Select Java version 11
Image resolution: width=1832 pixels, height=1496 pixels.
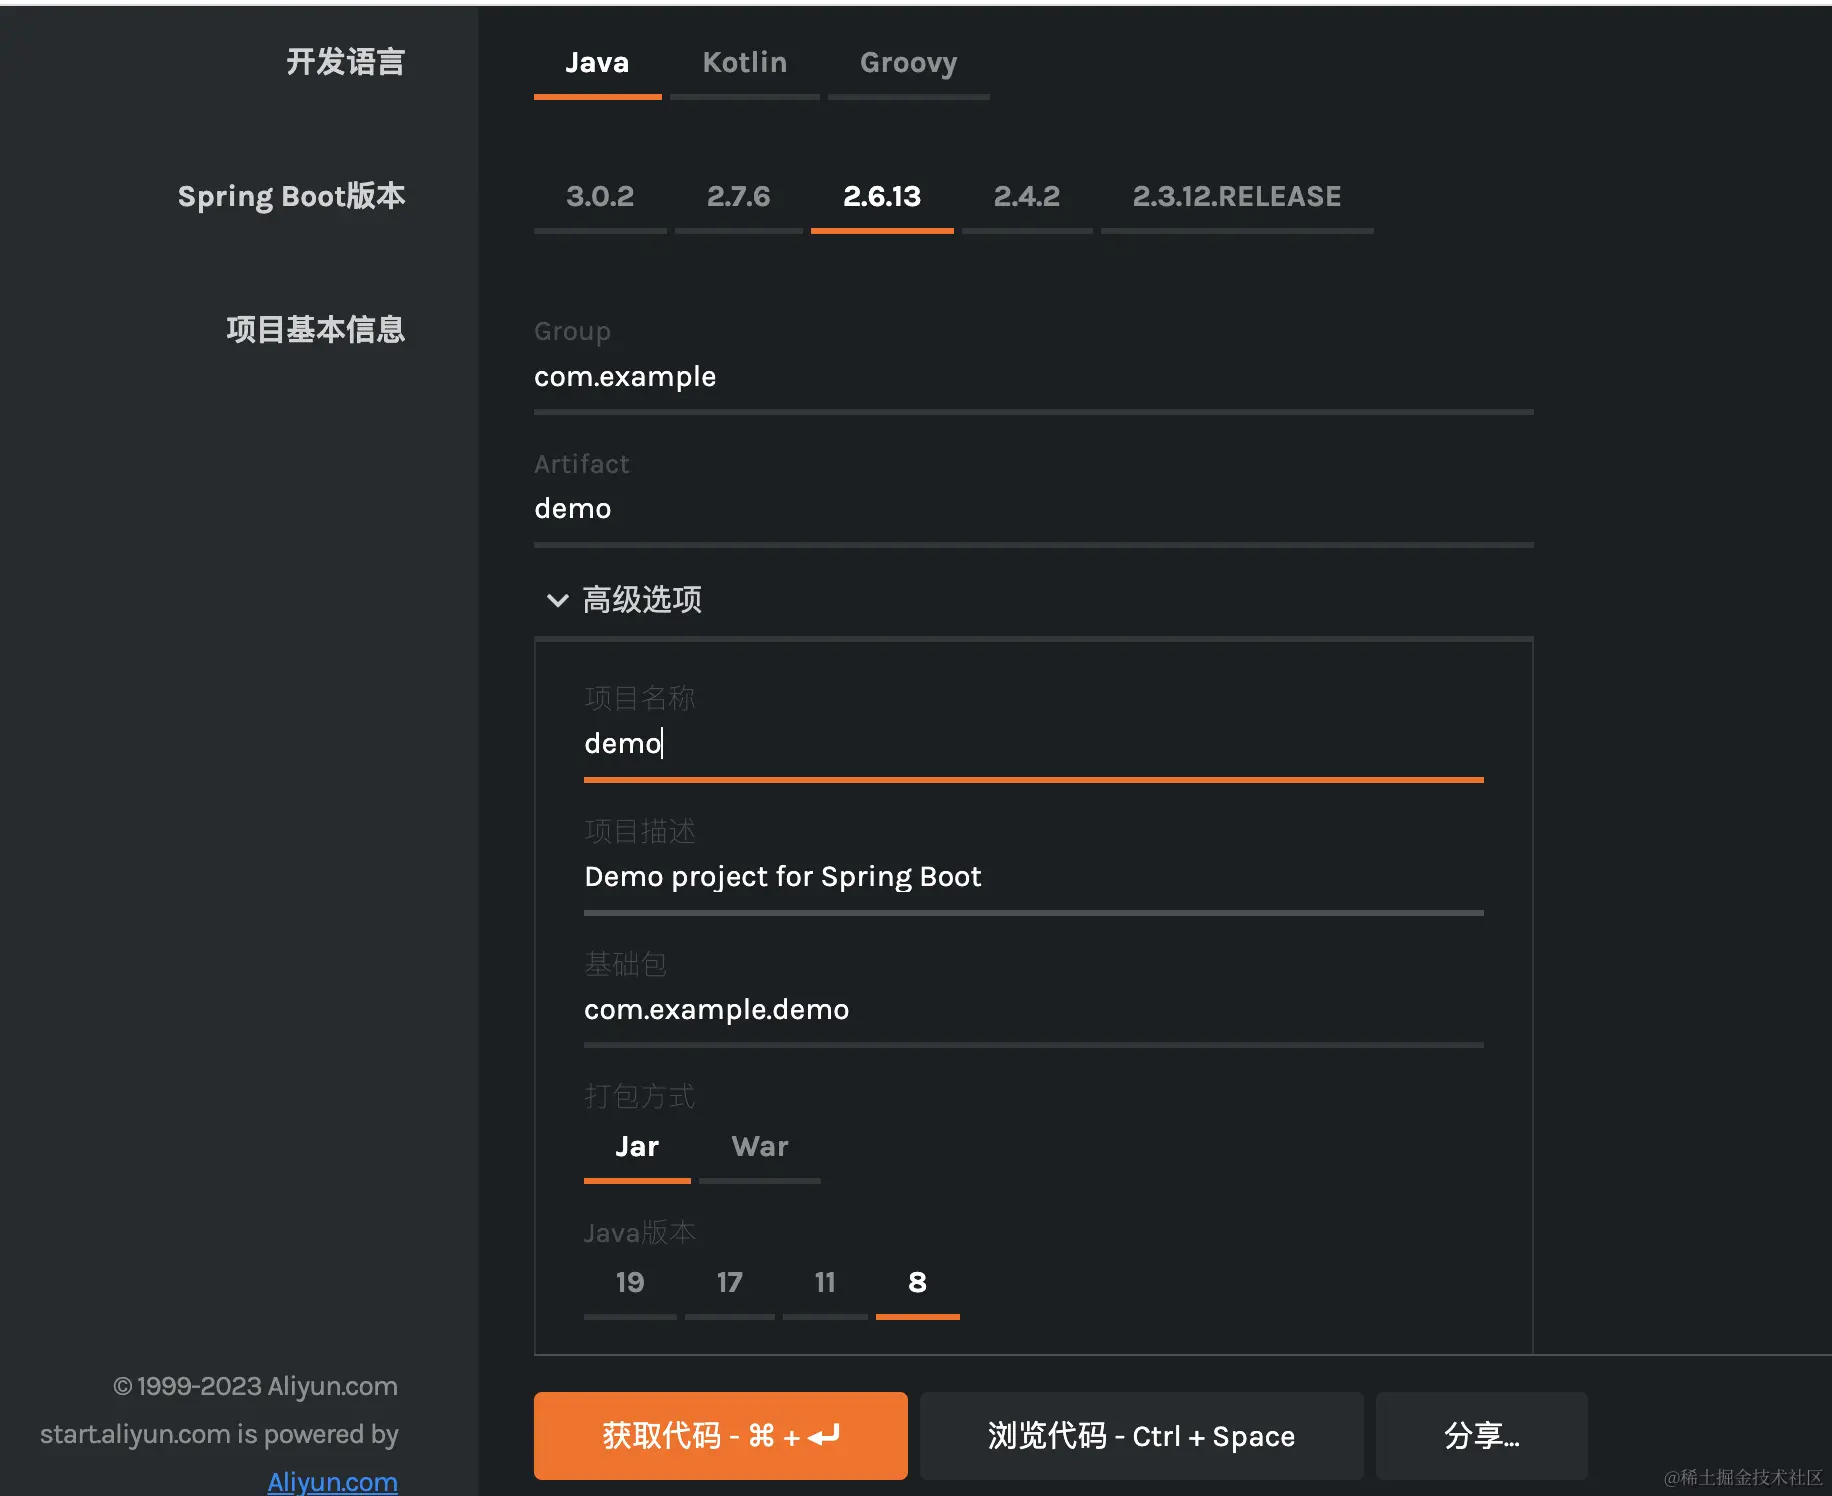point(825,1283)
